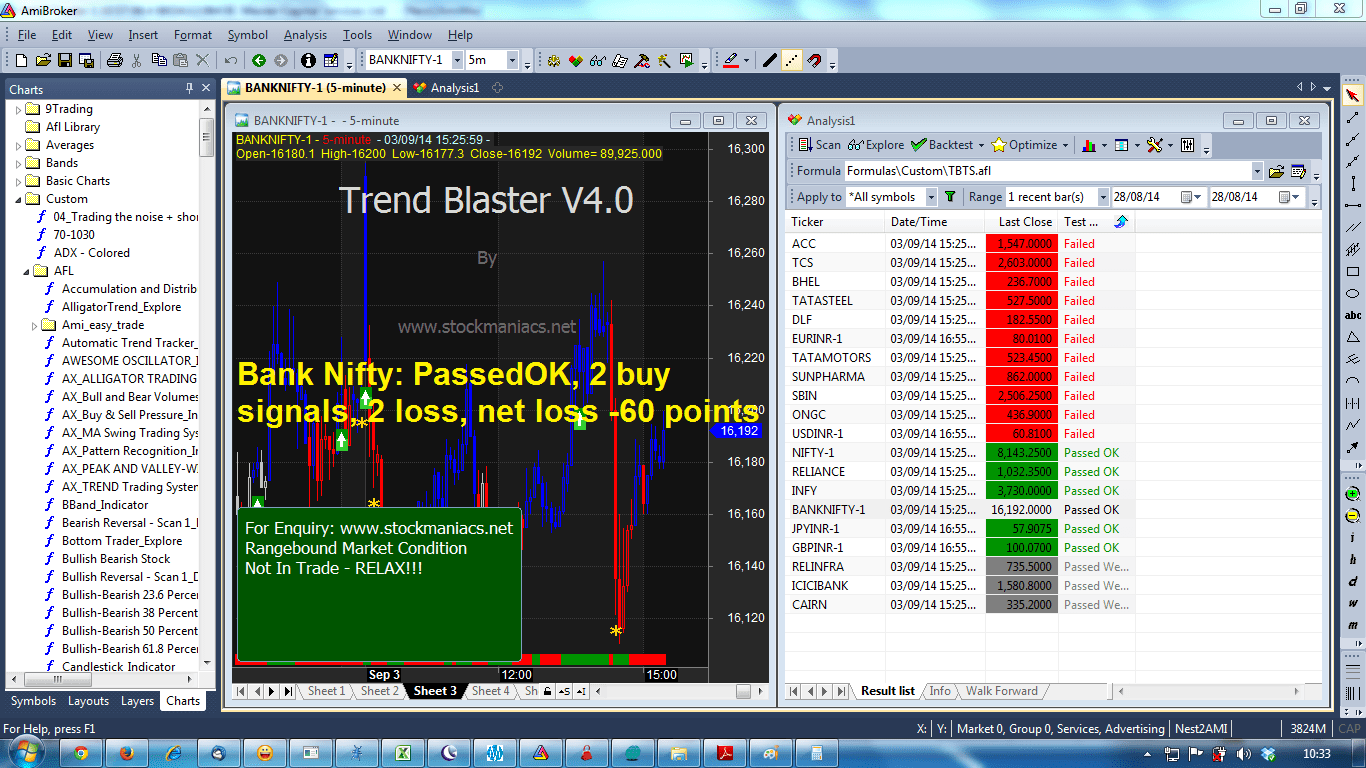Screen dimensions: 1366x768
Task: Open the 5m interval dropdown
Action: point(512,60)
